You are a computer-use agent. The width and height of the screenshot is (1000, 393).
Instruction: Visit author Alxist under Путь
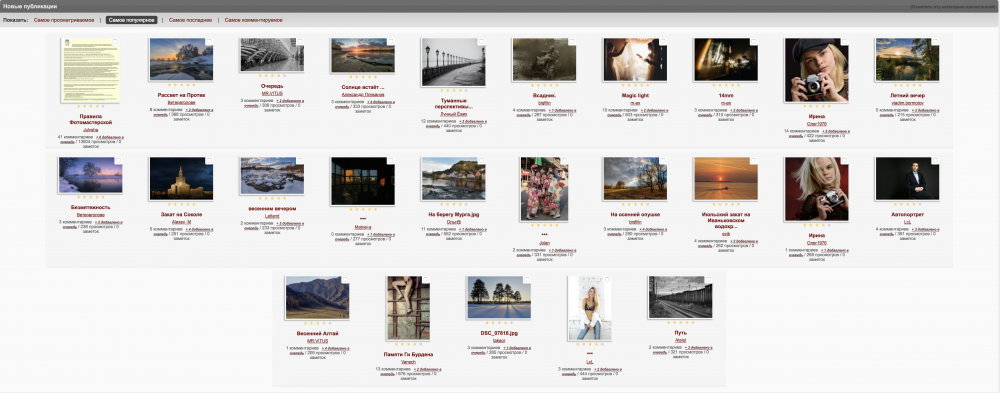(x=680, y=340)
